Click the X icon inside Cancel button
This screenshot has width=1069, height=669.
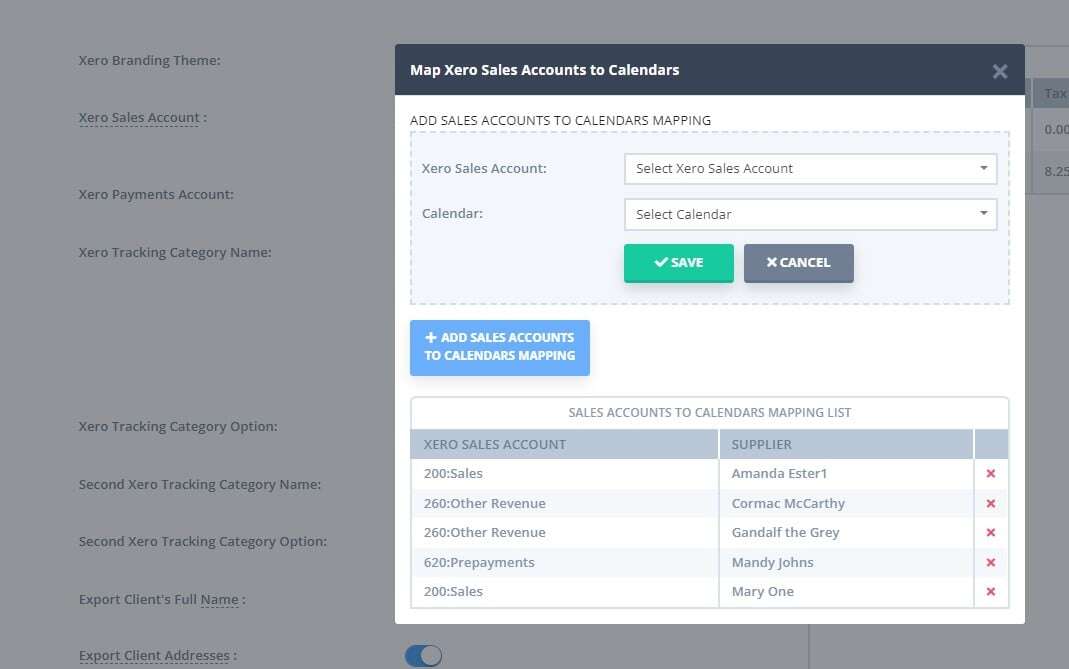[x=771, y=262]
